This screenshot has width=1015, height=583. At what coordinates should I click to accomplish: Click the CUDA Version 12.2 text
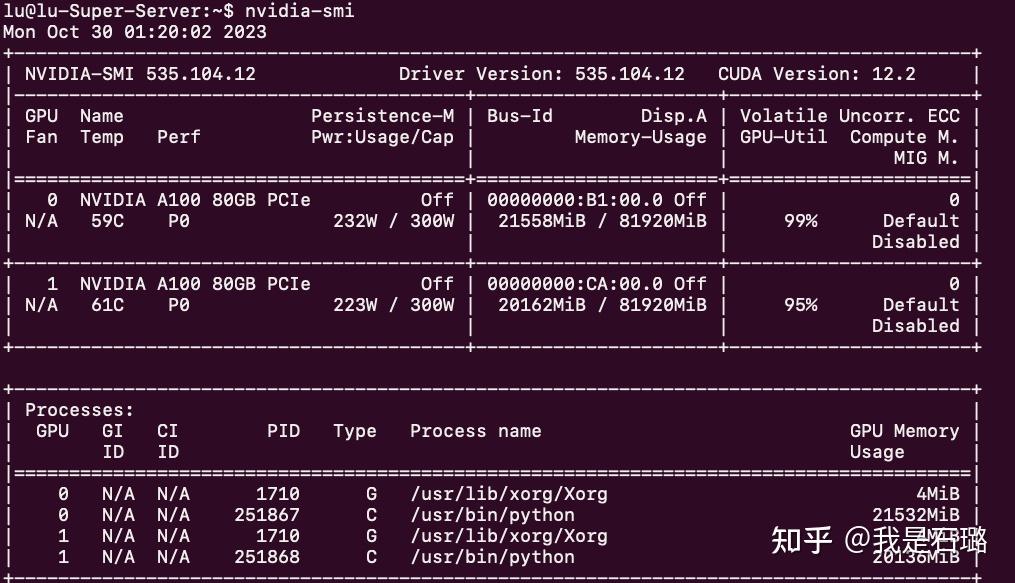pyautogui.click(x=816, y=74)
